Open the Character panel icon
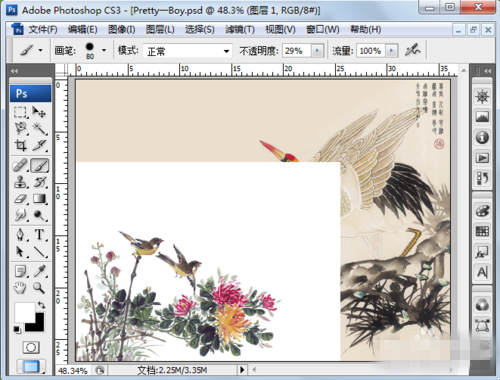 (482, 272)
